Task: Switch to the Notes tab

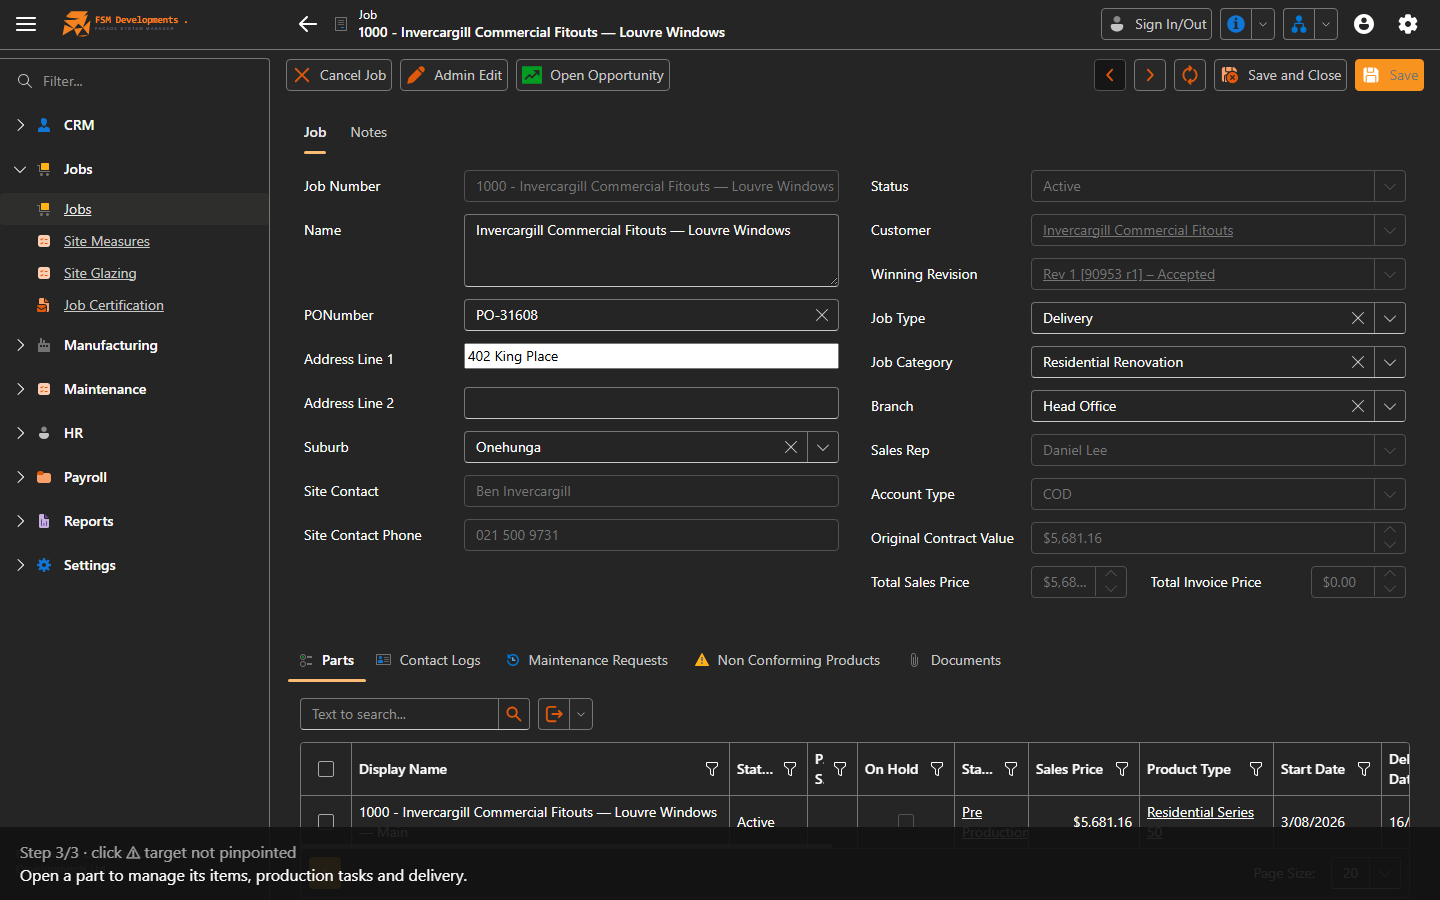Action: pos(369,132)
